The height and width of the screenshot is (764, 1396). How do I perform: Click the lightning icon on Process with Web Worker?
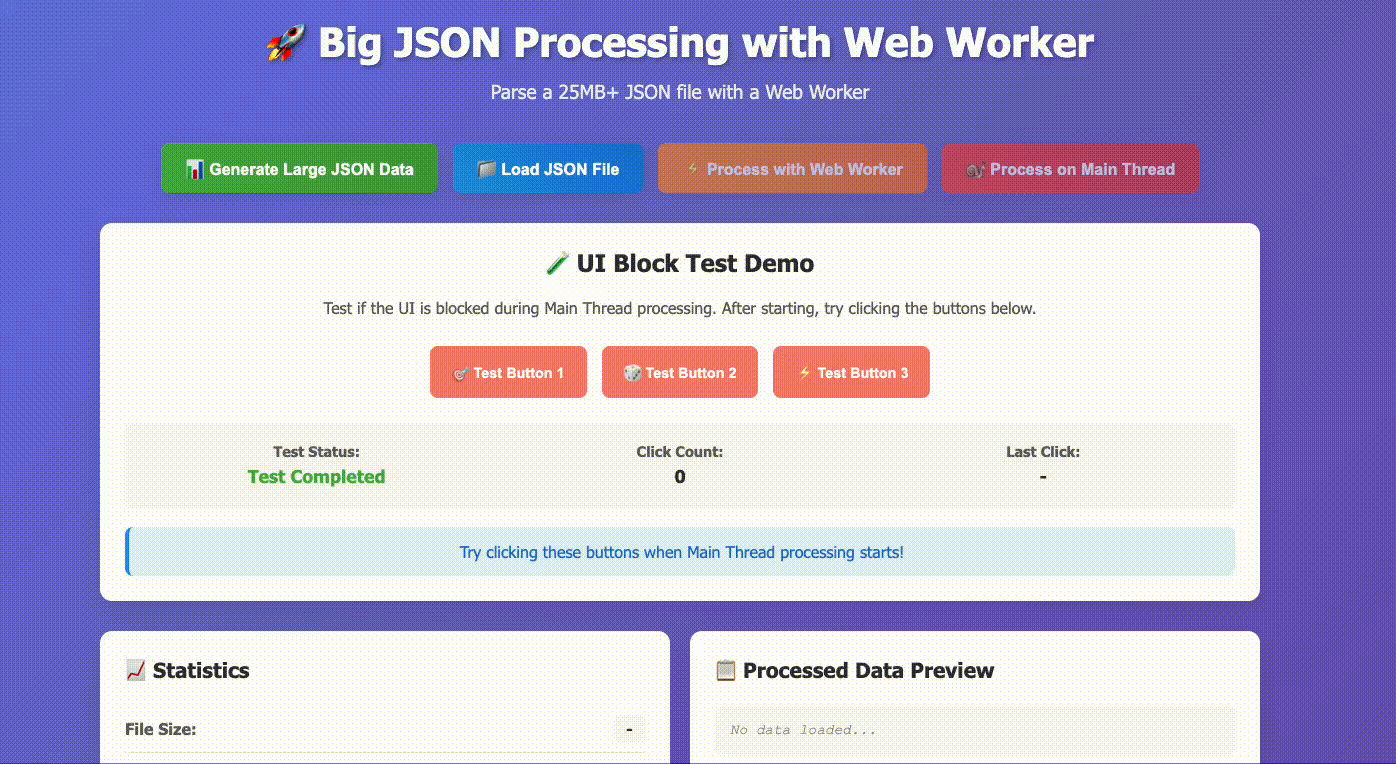pyautogui.click(x=692, y=168)
